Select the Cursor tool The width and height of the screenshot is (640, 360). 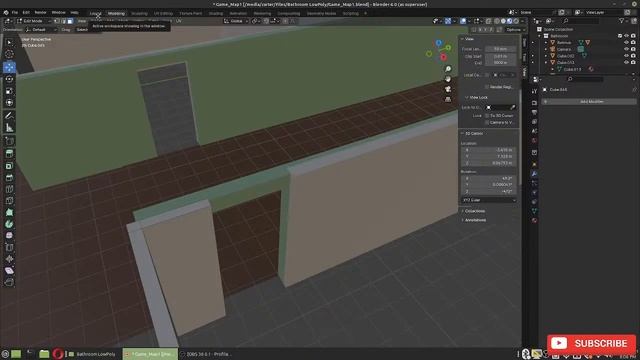9,54
